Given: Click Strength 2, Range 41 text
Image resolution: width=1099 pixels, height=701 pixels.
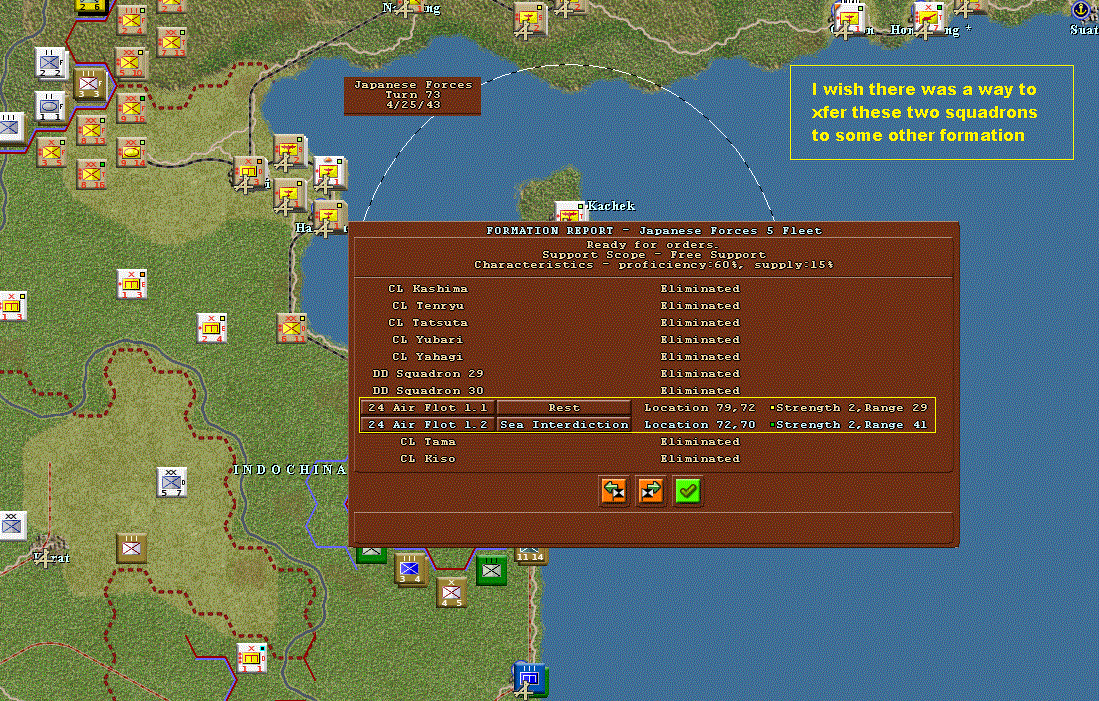Looking at the screenshot, I should [851, 424].
